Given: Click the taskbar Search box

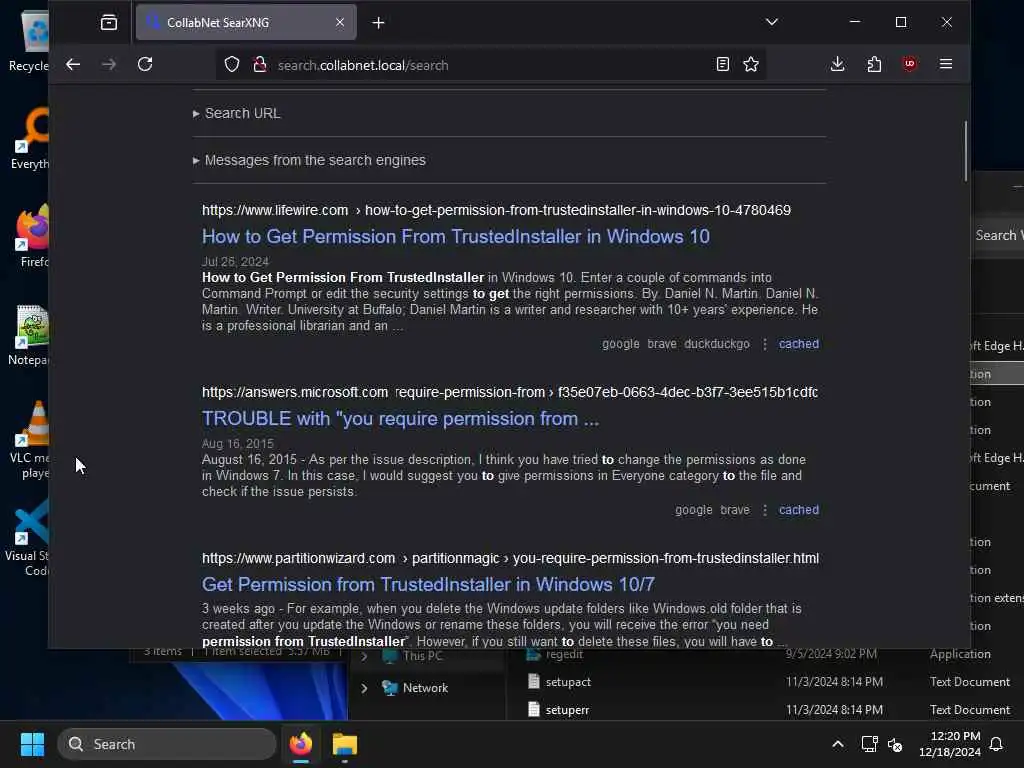Looking at the screenshot, I should pos(167,744).
